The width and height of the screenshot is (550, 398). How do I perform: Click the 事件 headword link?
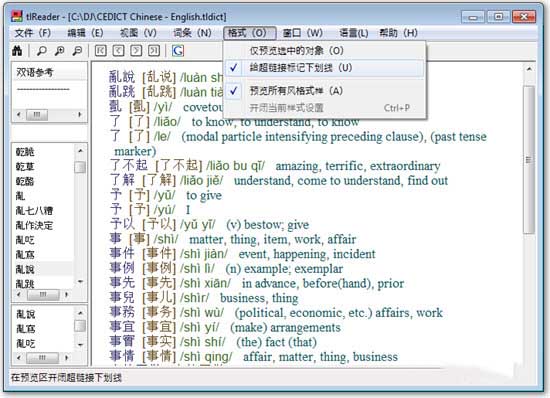tap(122, 254)
